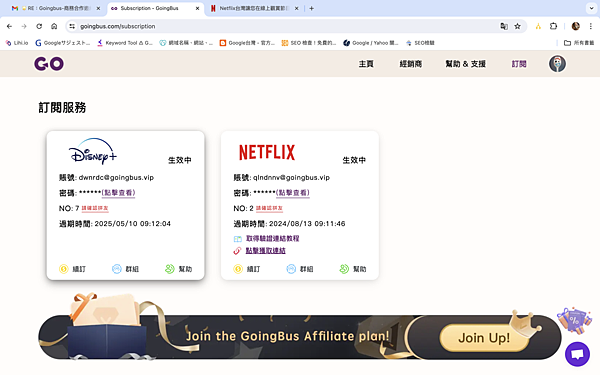Click the discount gift coupon icon
Screen dimensions: 600x375
pyautogui.click(x=575, y=320)
